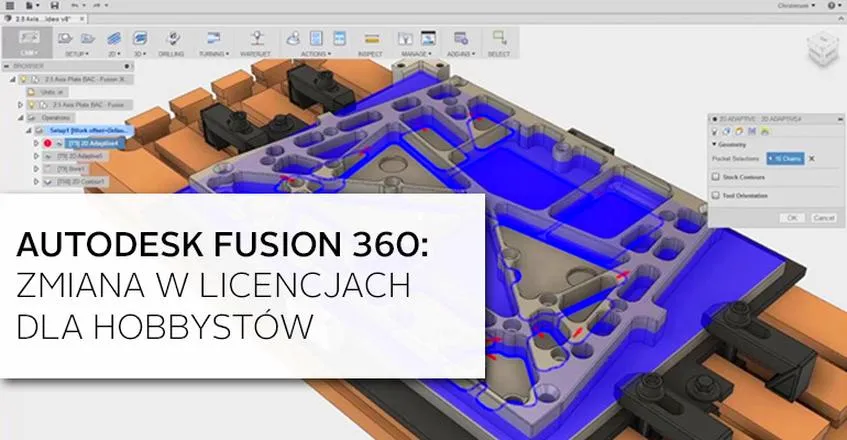The width and height of the screenshot is (847, 440).
Task: Click the 3D milling toolbar icon
Action: pos(140,38)
